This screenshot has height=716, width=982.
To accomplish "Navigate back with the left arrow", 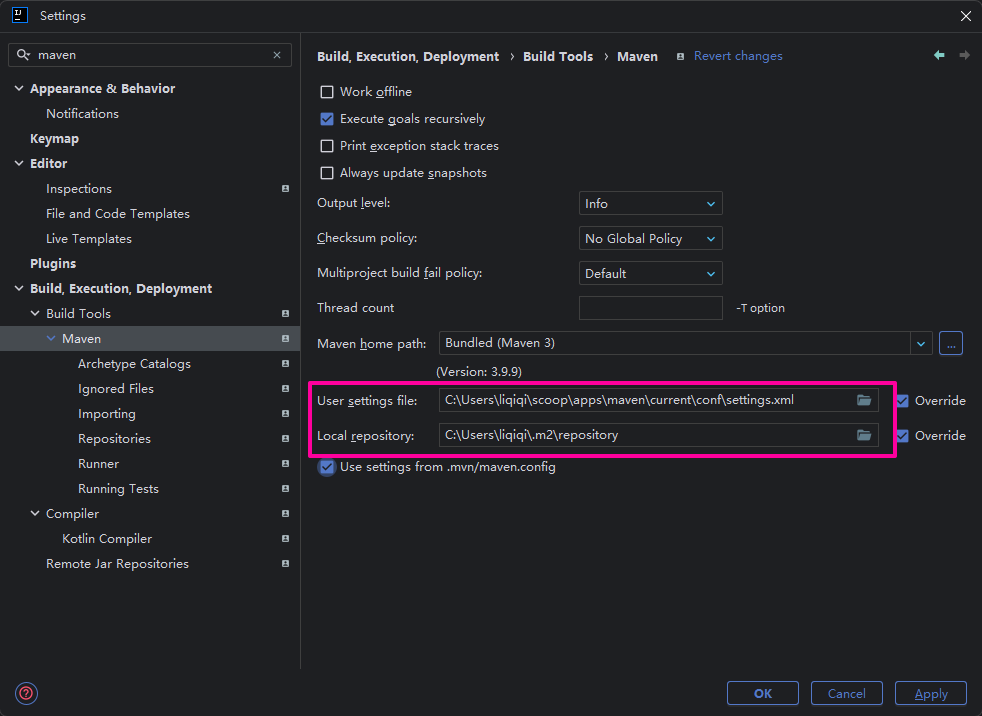I will pyautogui.click(x=939, y=56).
